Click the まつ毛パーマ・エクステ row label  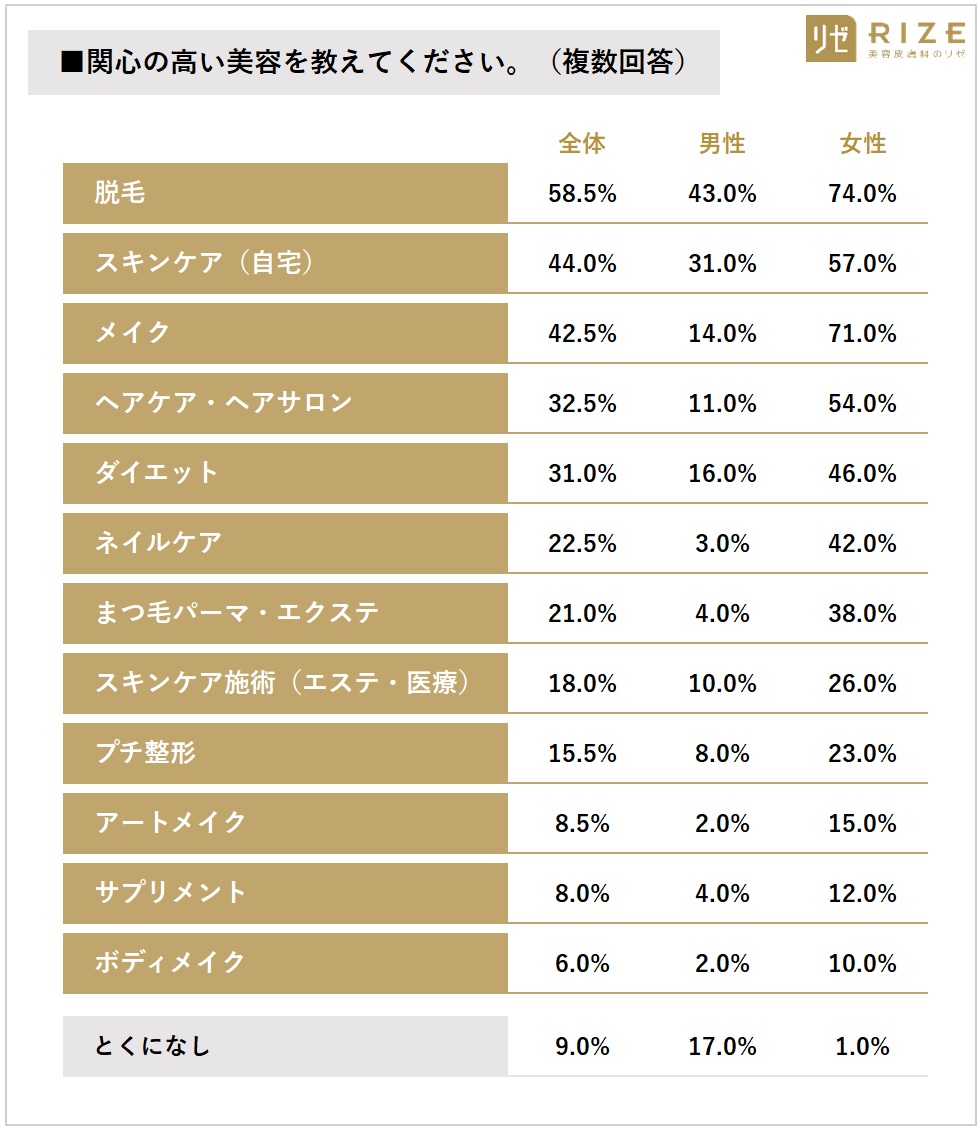237,614
